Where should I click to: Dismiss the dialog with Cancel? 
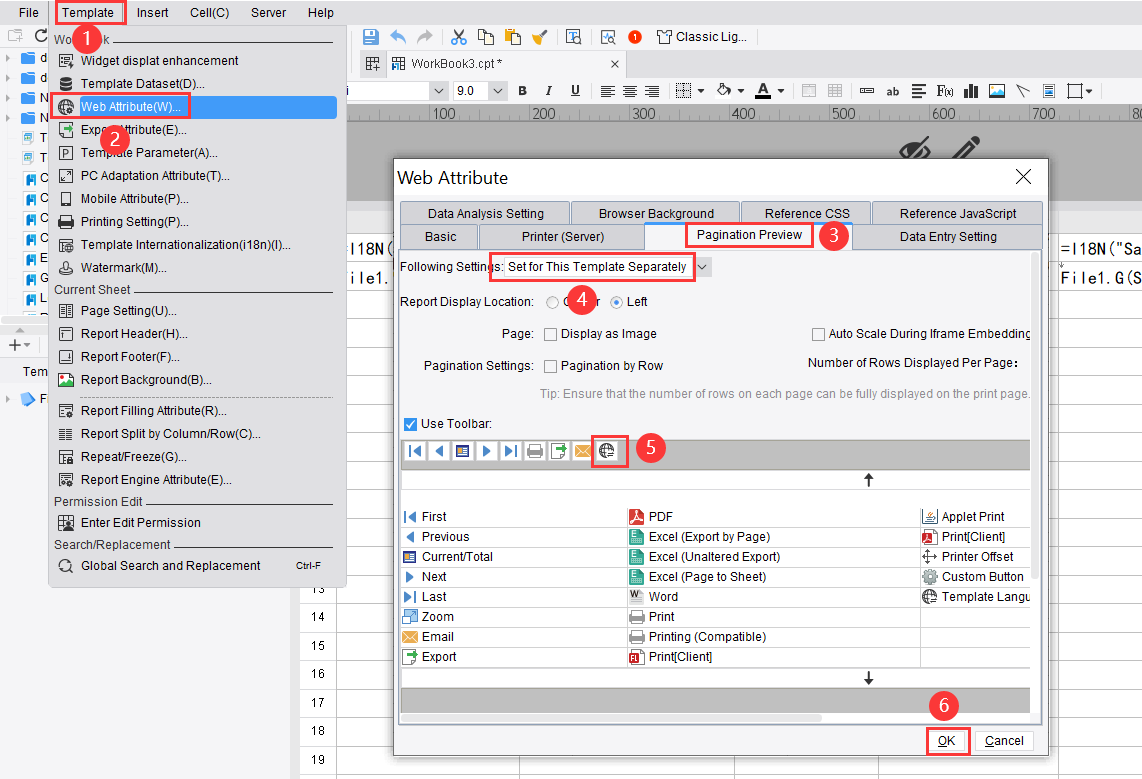(x=1004, y=740)
